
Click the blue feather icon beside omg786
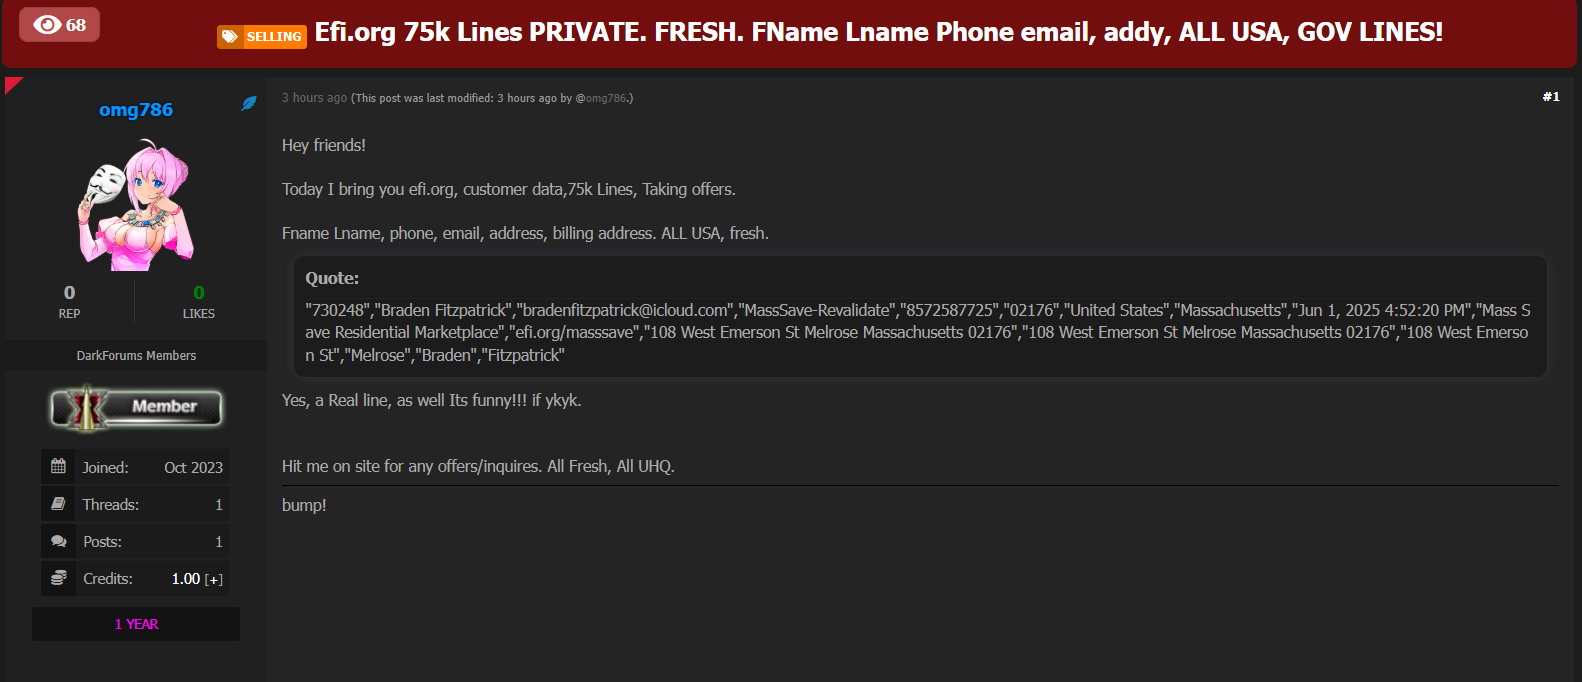click(249, 103)
